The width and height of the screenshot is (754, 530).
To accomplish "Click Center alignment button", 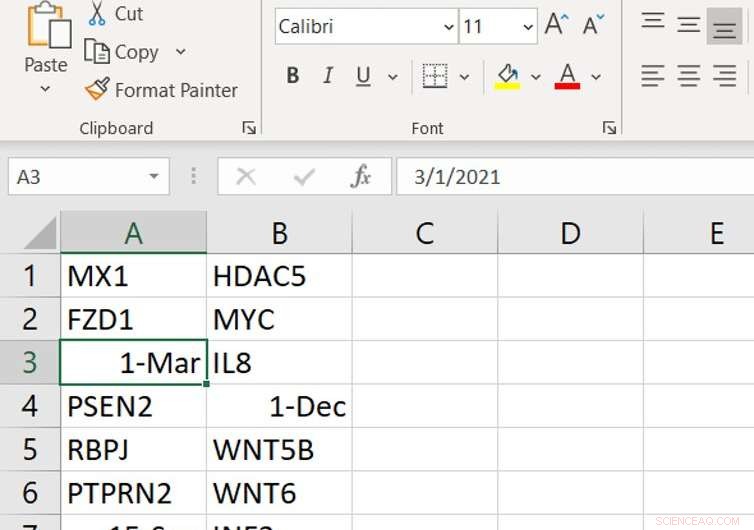I will pyautogui.click(x=689, y=76).
